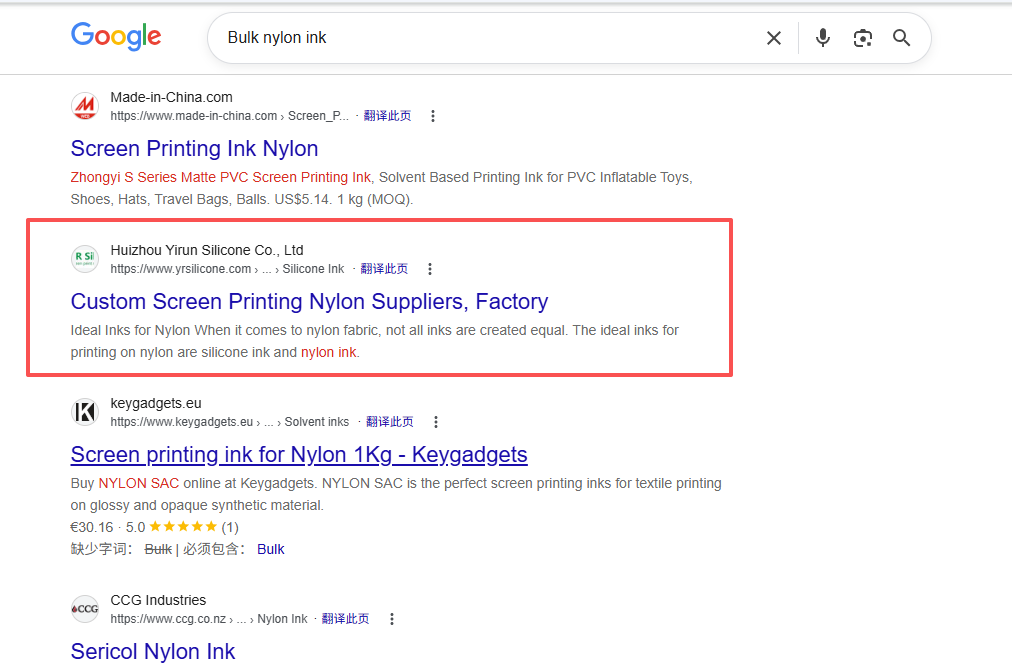Click the Huizhou Yirun Silicone Co., Ltd name
Screen dimensions: 1012x671
(207, 250)
